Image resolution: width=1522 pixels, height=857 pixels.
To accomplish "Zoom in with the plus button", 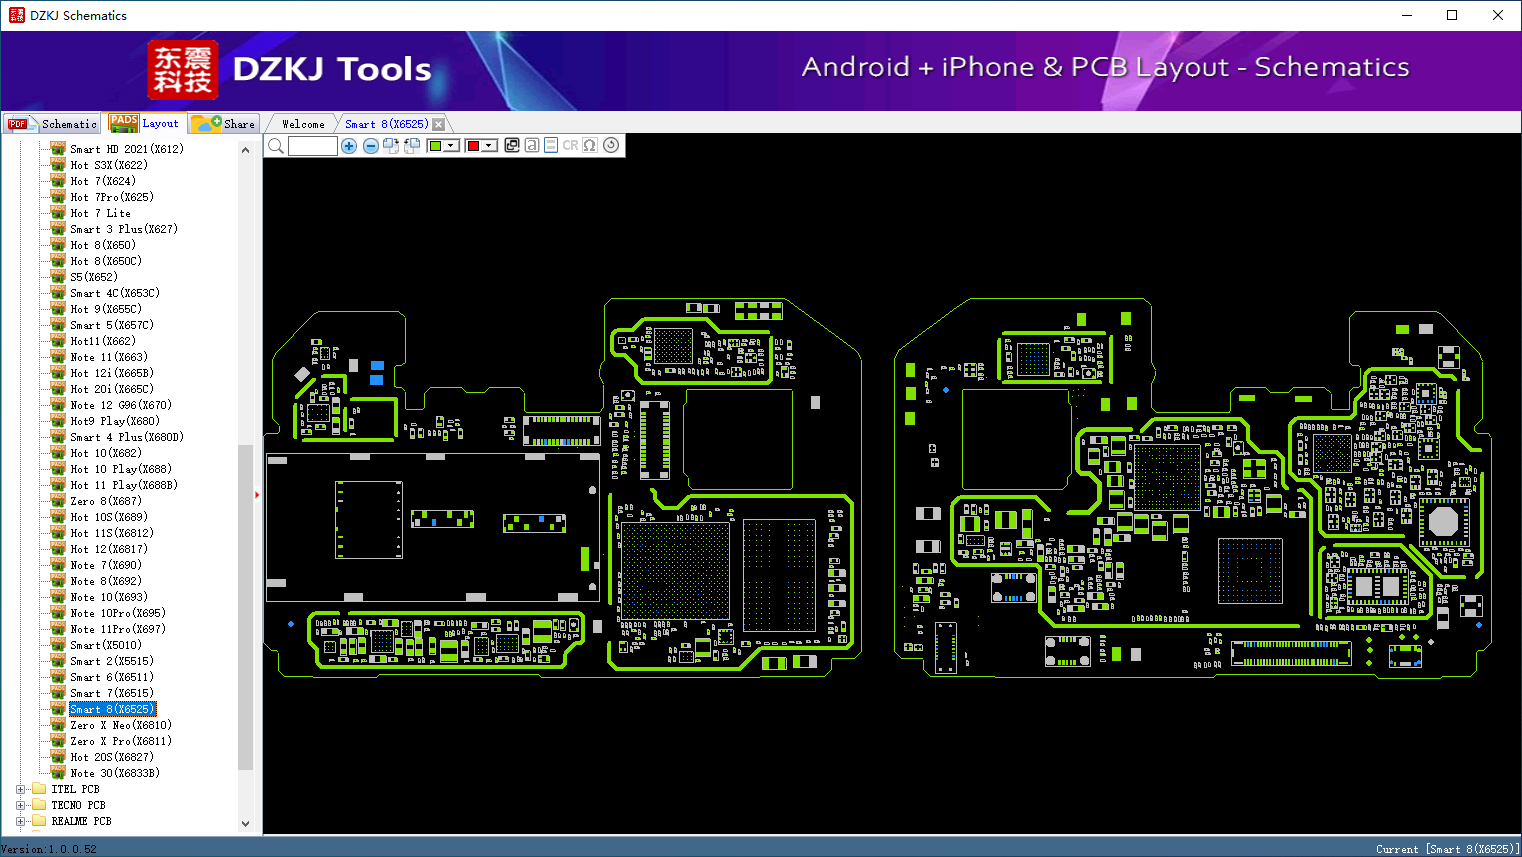I will [x=349, y=146].
